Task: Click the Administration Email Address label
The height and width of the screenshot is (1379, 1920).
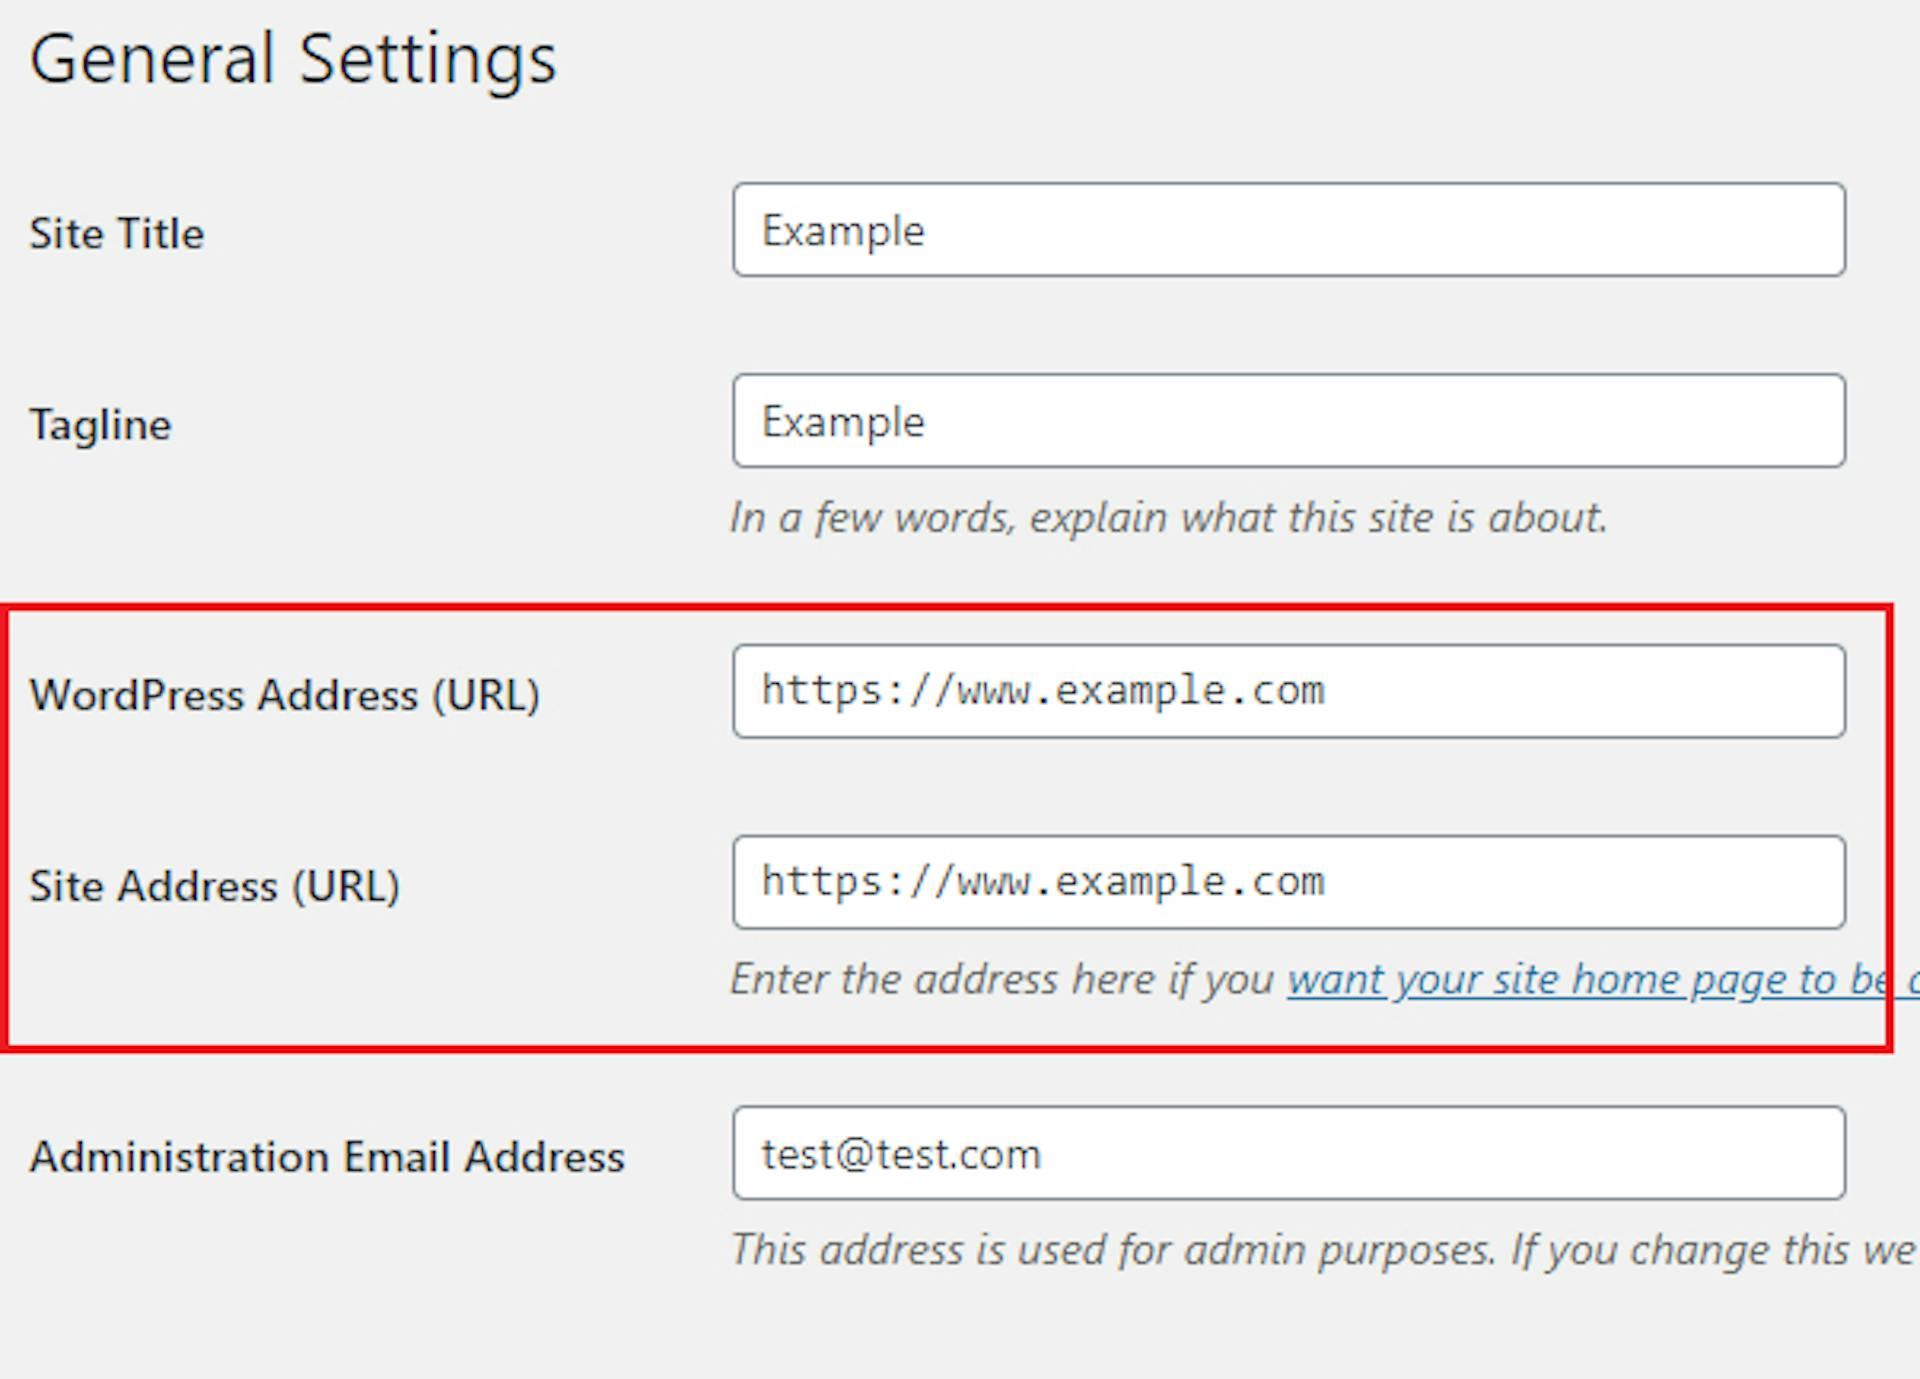Action: tap(326, 1157)
